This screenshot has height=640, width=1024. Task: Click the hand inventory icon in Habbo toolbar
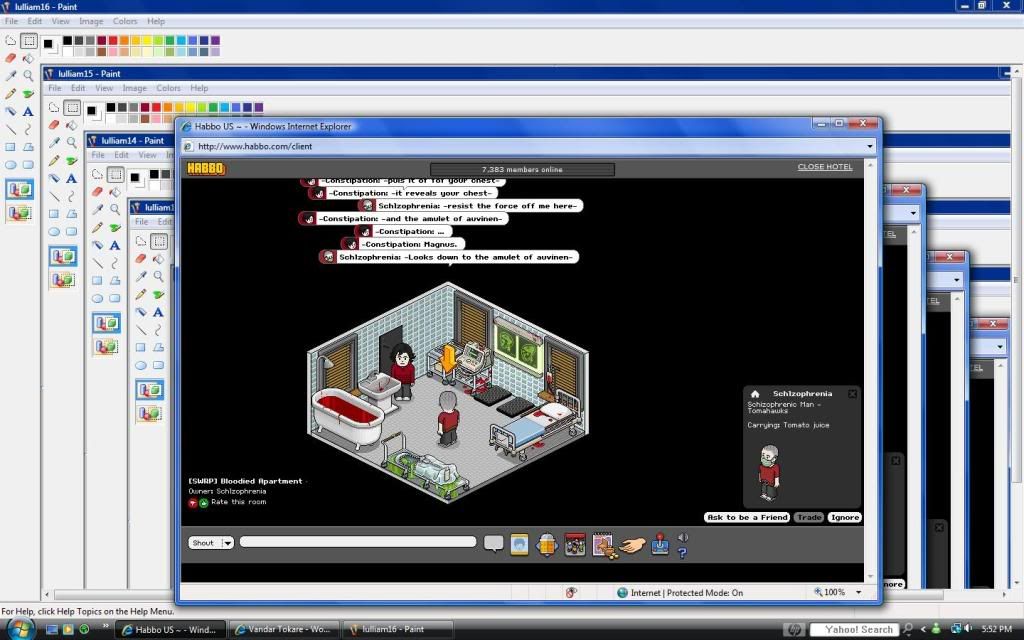[632, 545]
